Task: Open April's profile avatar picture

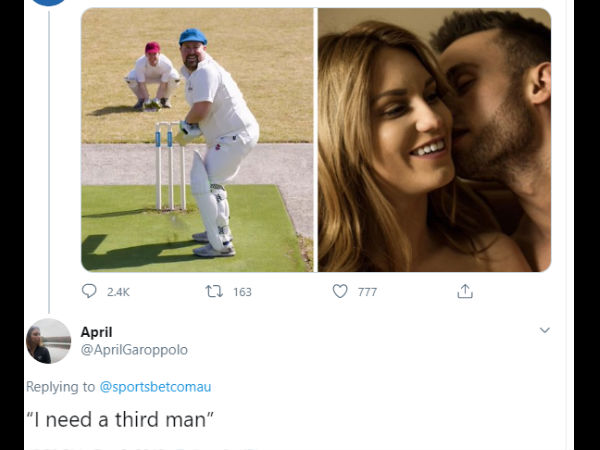Action: tap(48, 341)
